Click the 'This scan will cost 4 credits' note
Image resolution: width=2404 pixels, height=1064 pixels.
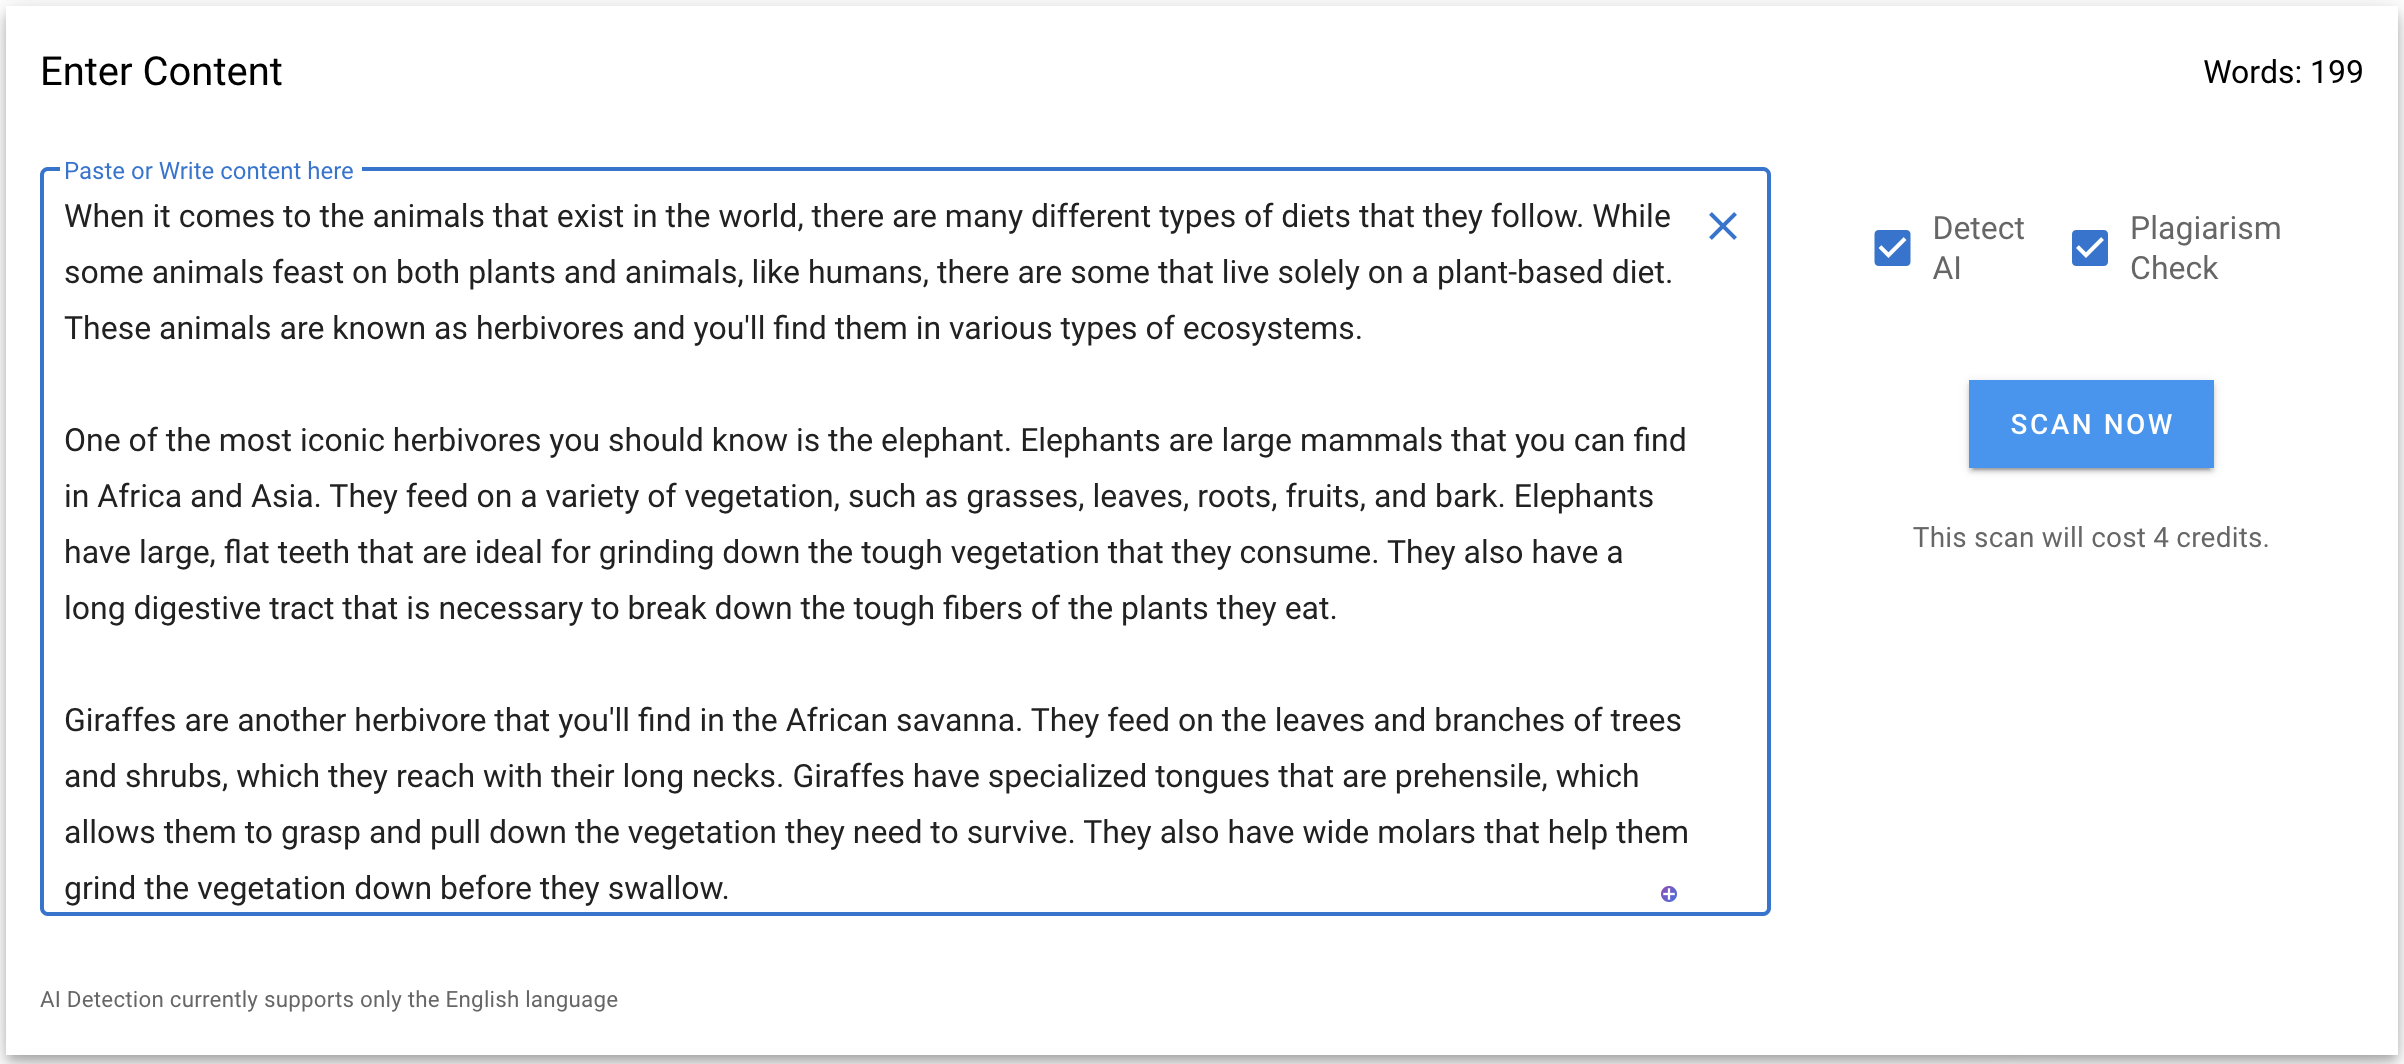coord(2091,538)
